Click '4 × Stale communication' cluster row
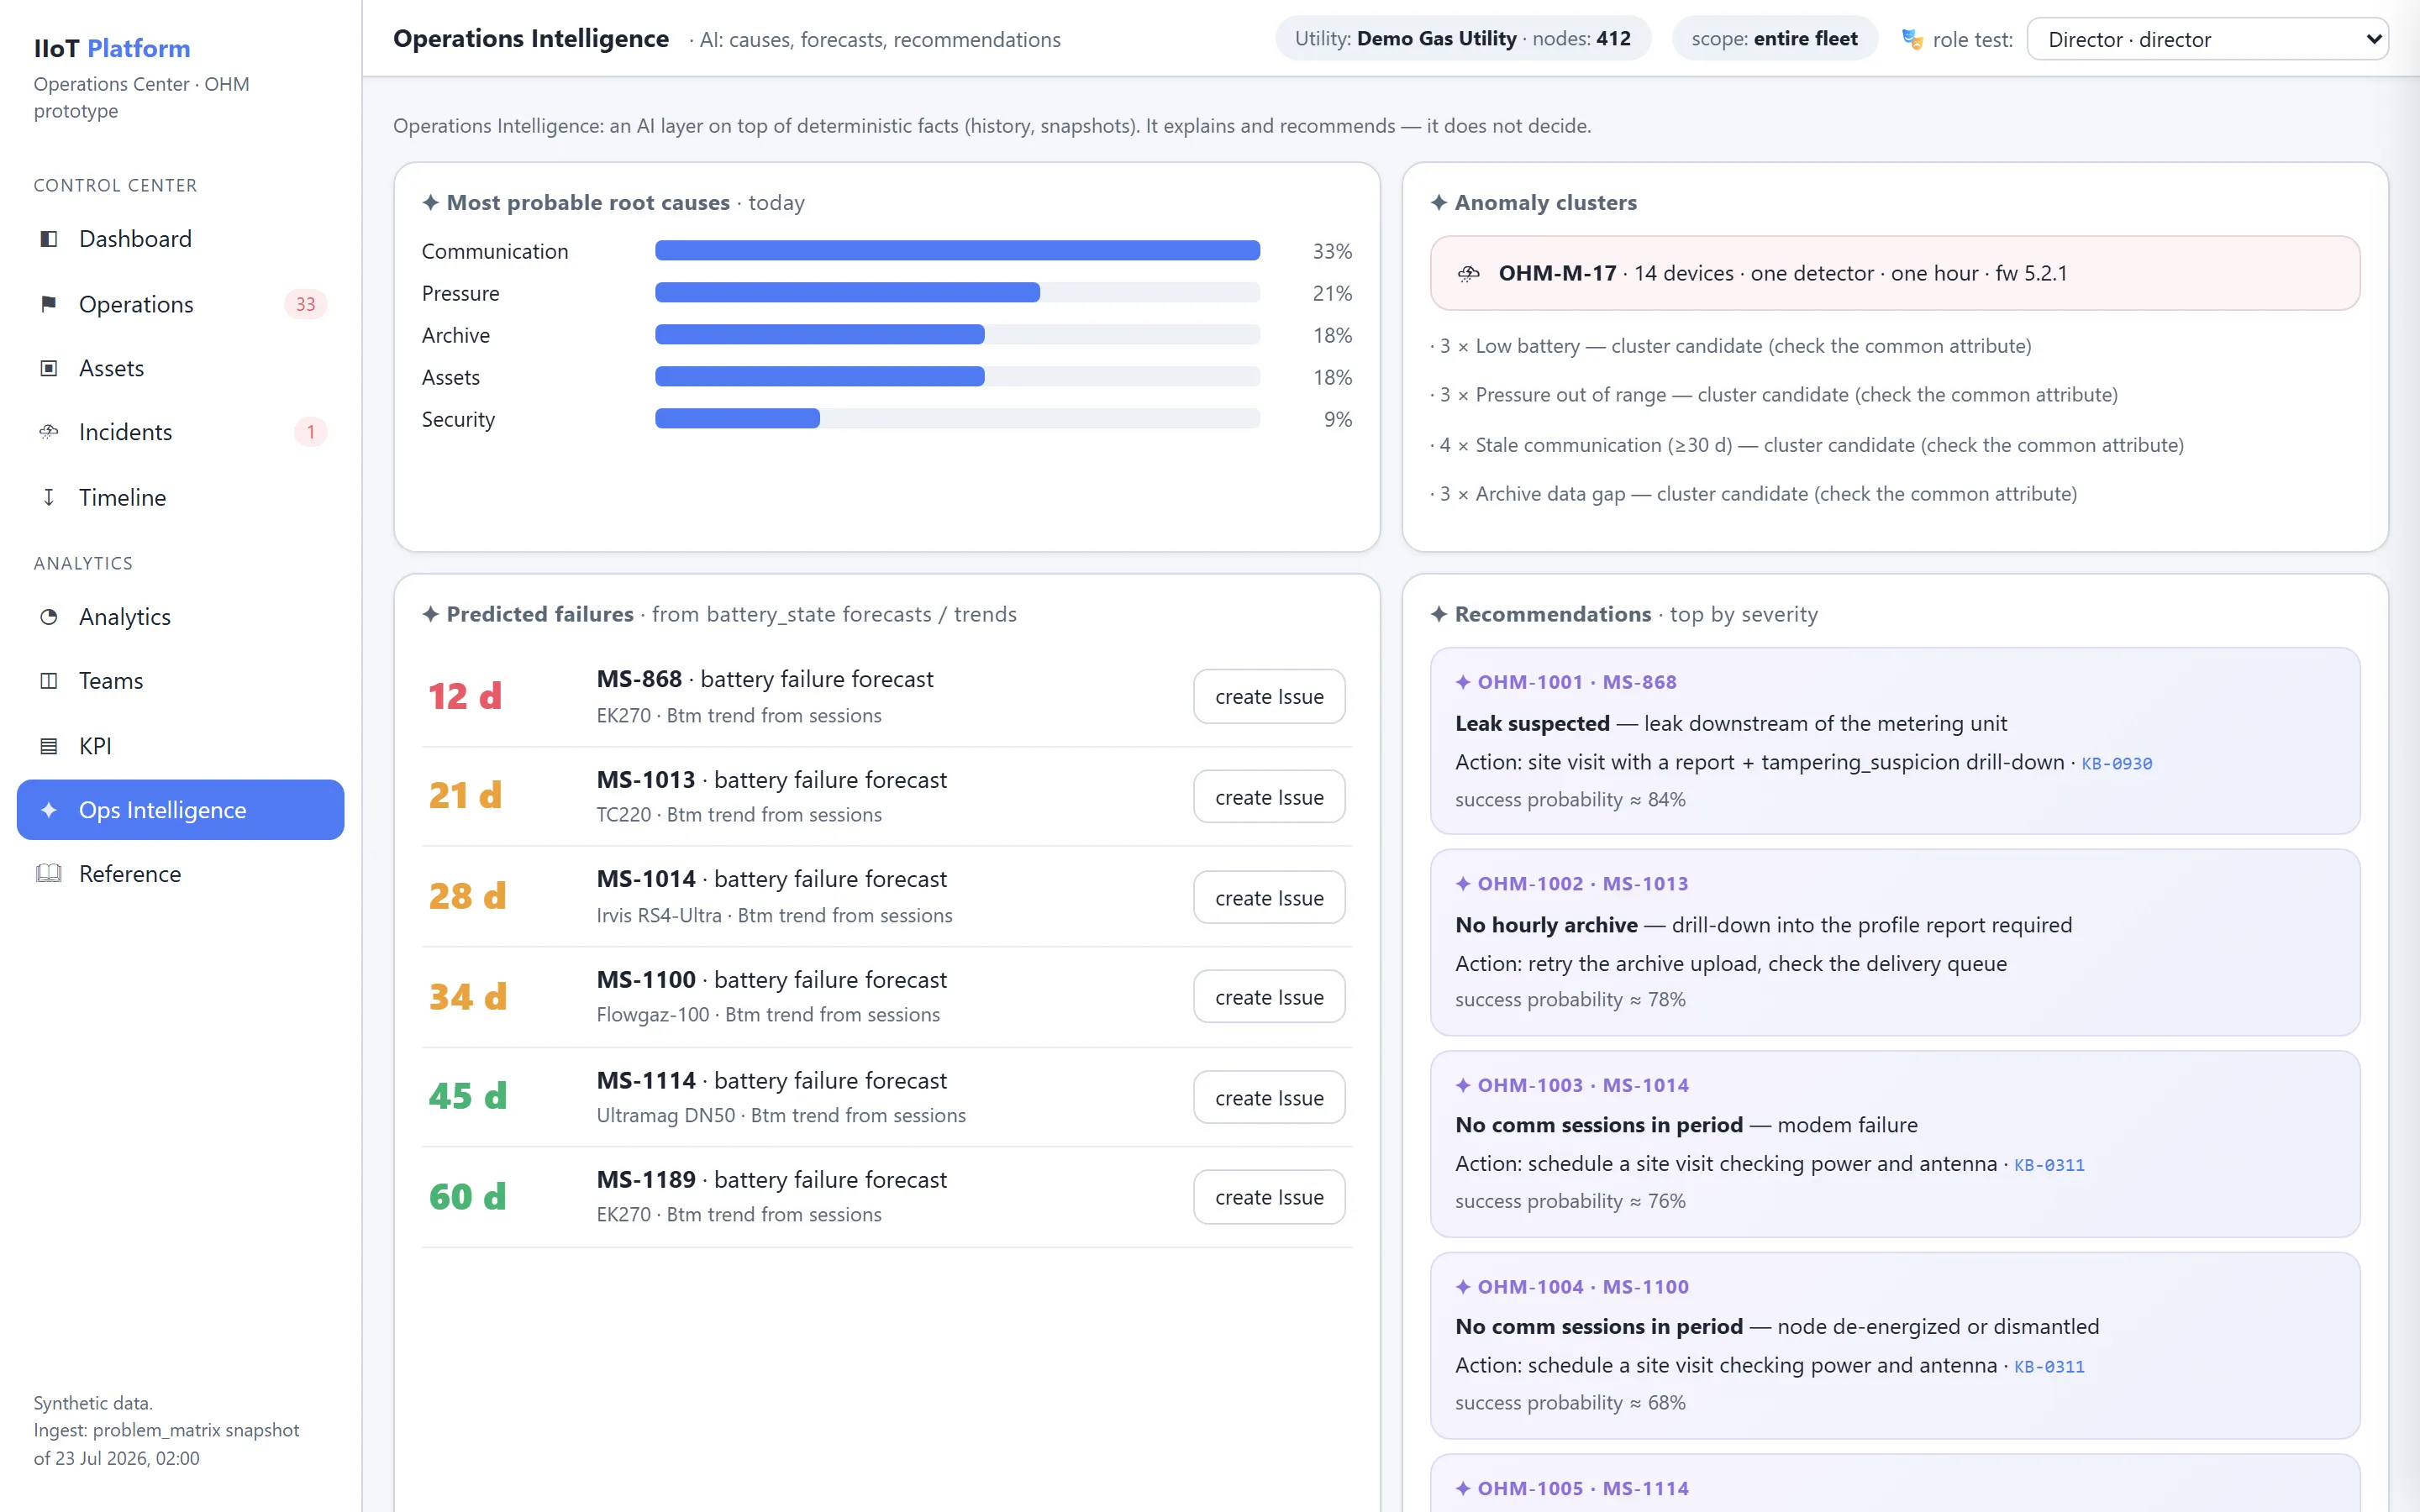 (1807, 445)
